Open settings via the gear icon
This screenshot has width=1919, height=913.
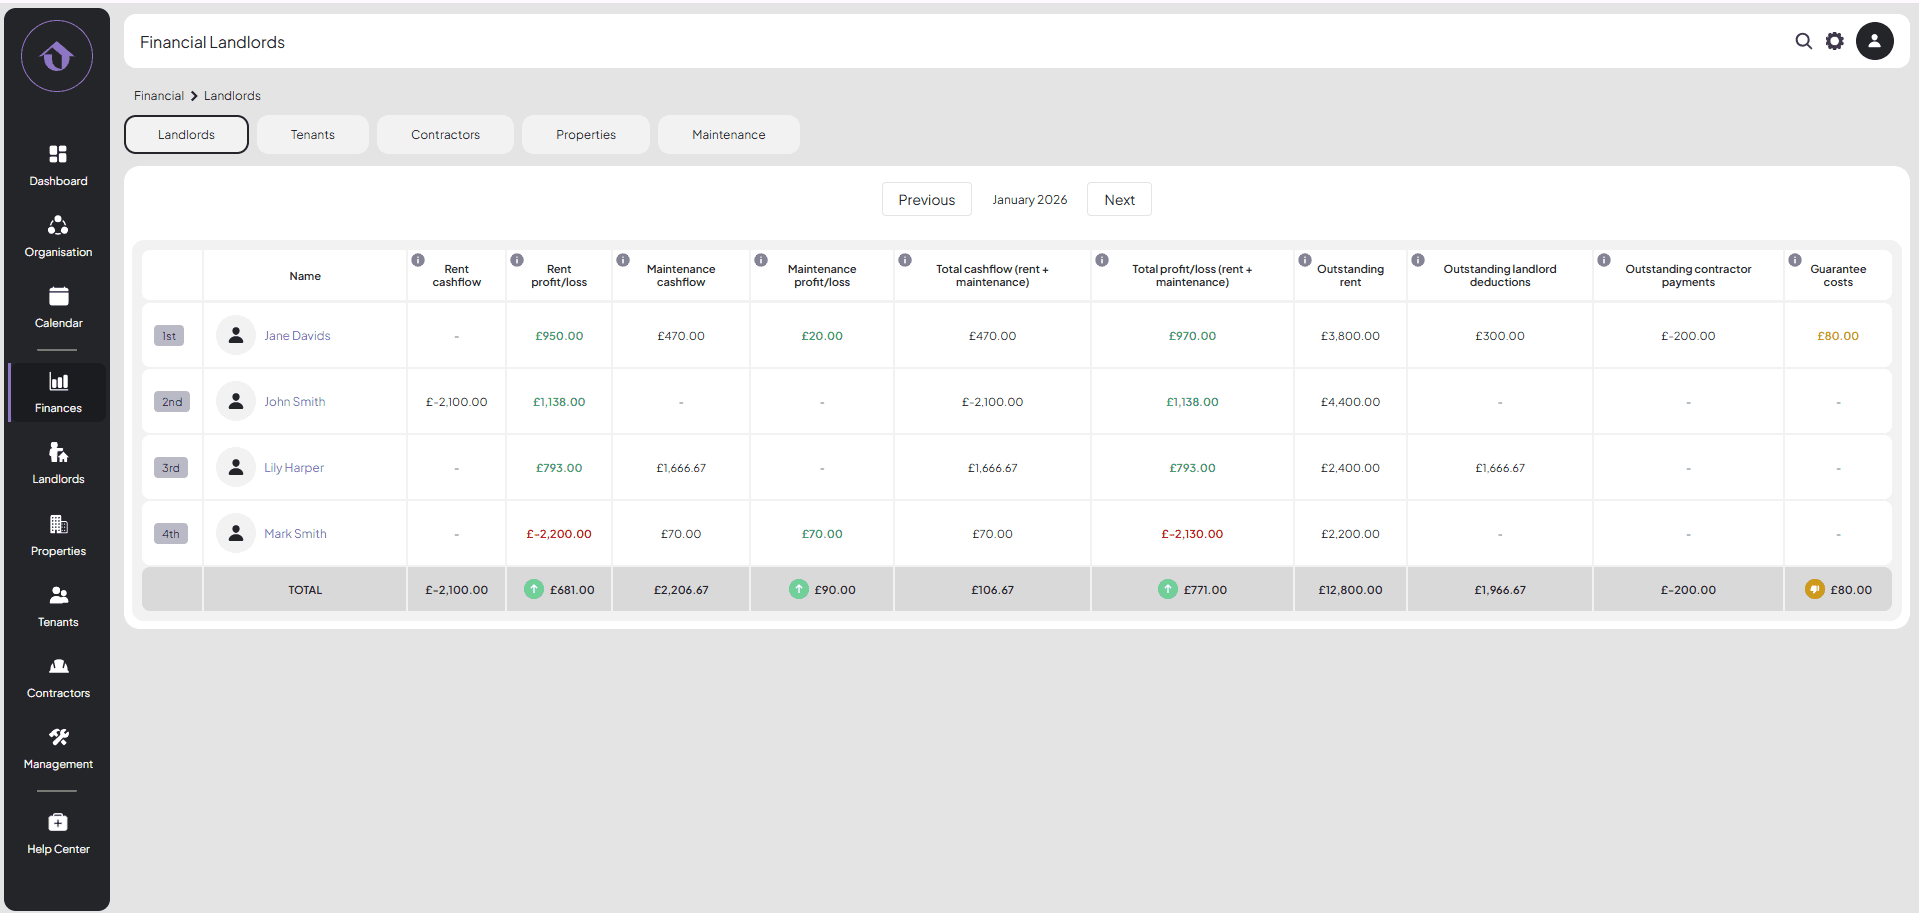[x=1834, y=41]
